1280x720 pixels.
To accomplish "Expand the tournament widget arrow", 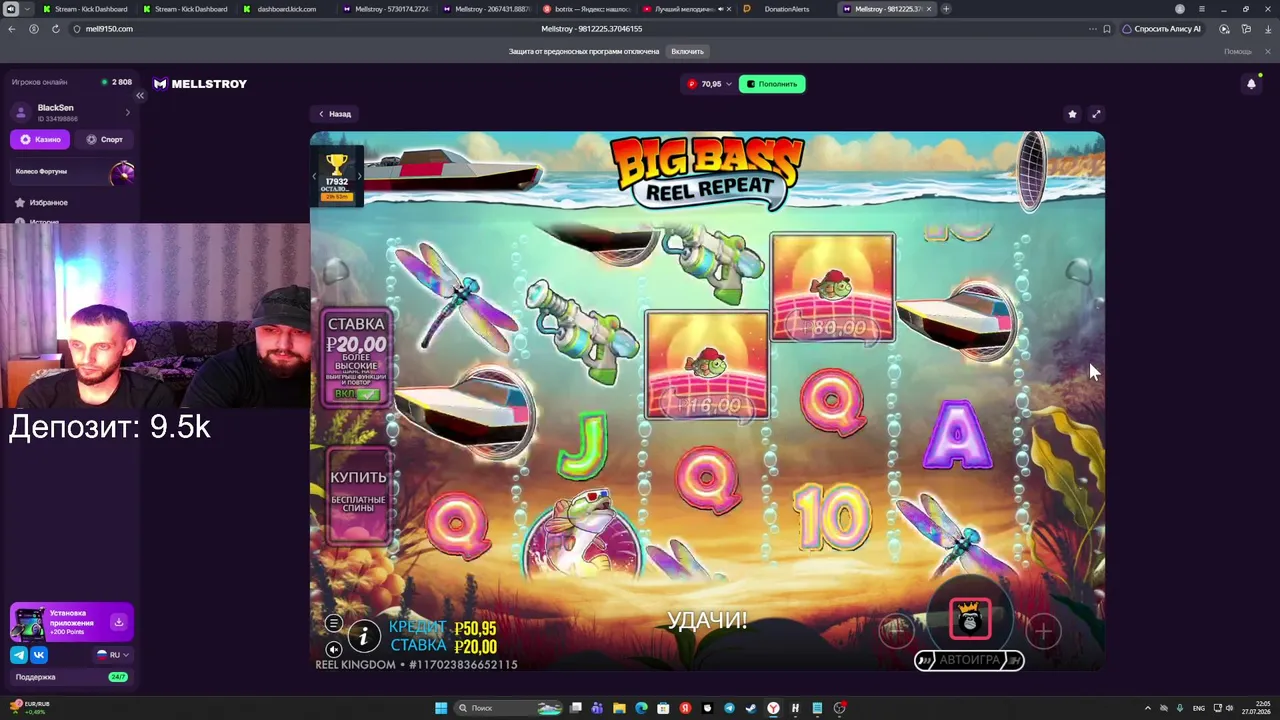I will (x=360, y=176).
